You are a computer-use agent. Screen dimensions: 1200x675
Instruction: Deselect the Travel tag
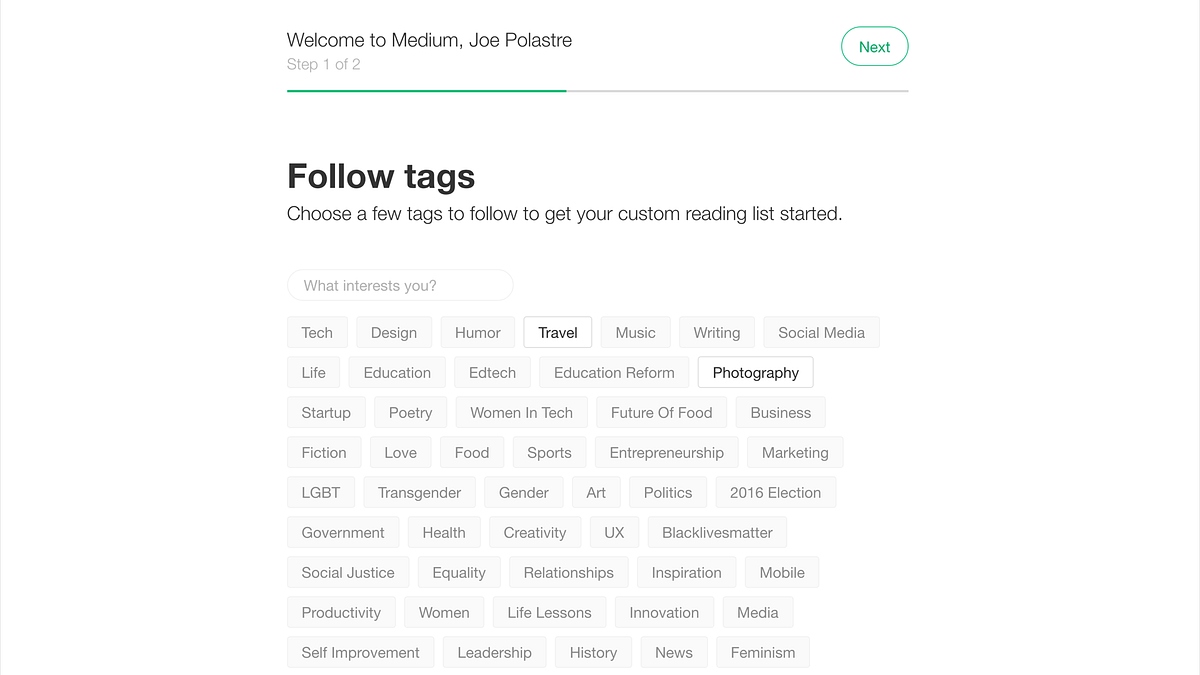(x=558, y=333)
